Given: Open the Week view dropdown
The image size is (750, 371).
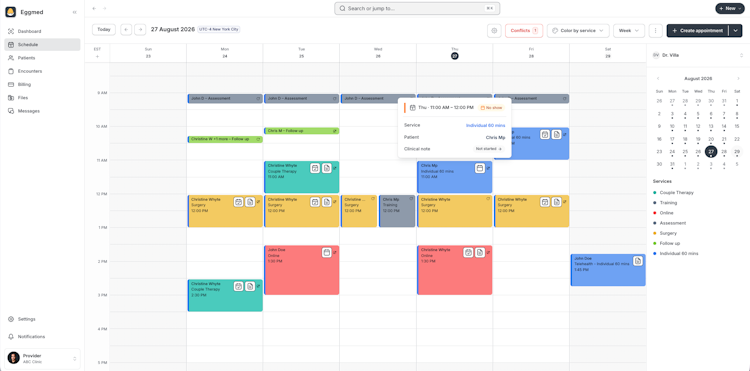Looking at the screenshot, I should click(x=629, y=30).
